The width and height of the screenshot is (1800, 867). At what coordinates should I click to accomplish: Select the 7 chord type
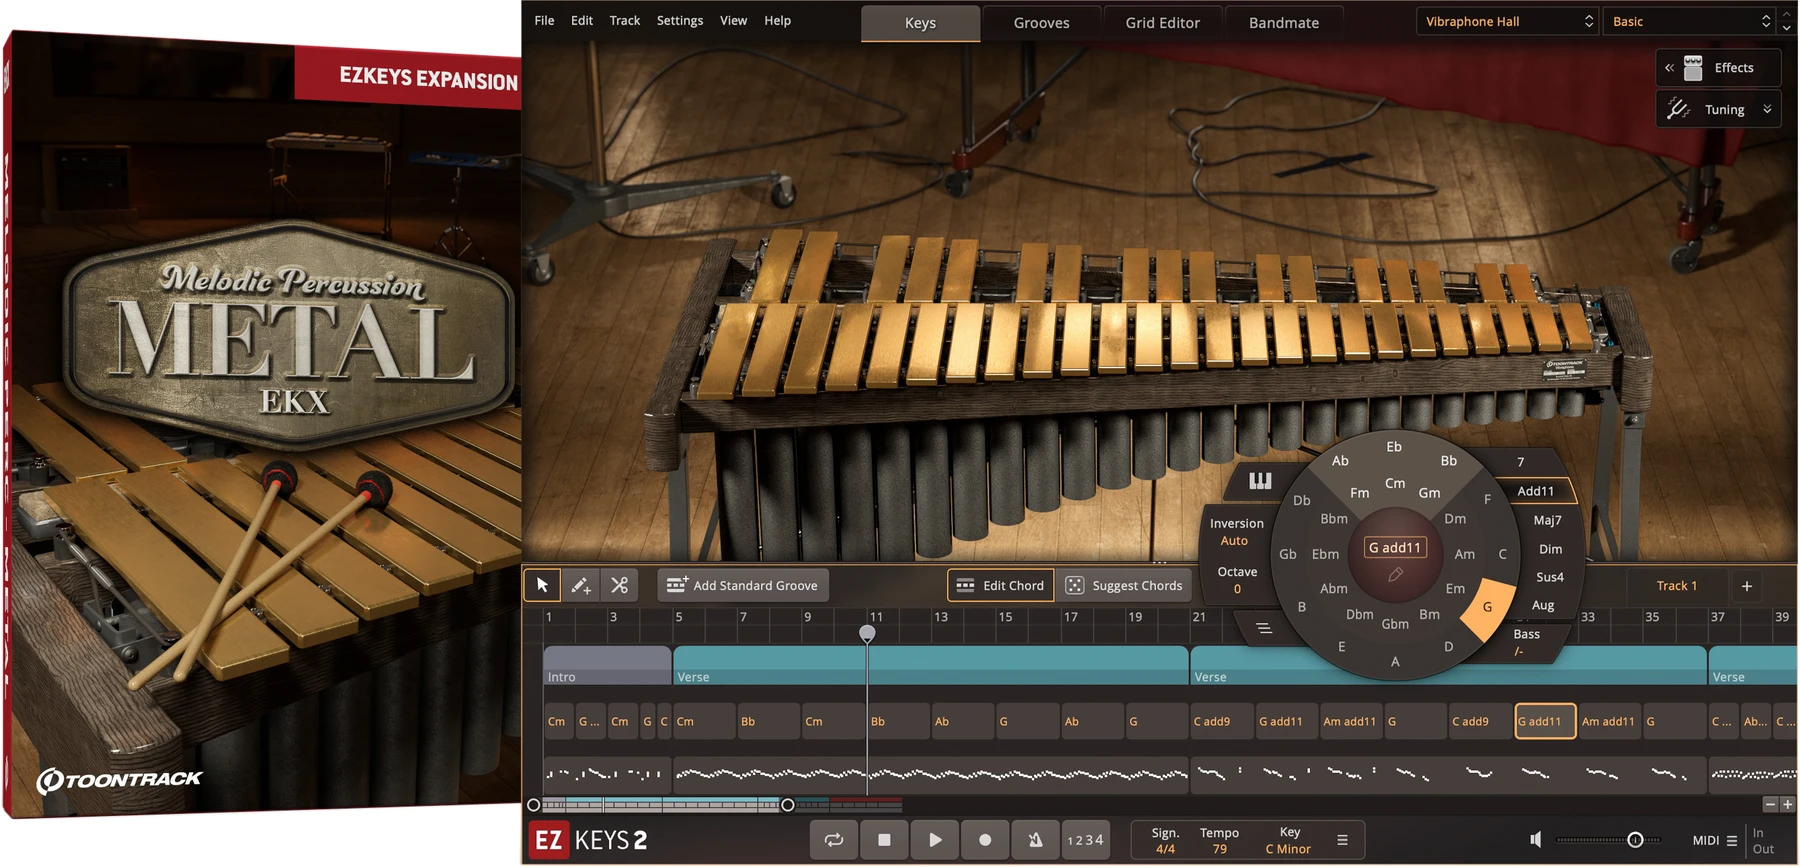pyautogui.click(x=1521, y=462)
